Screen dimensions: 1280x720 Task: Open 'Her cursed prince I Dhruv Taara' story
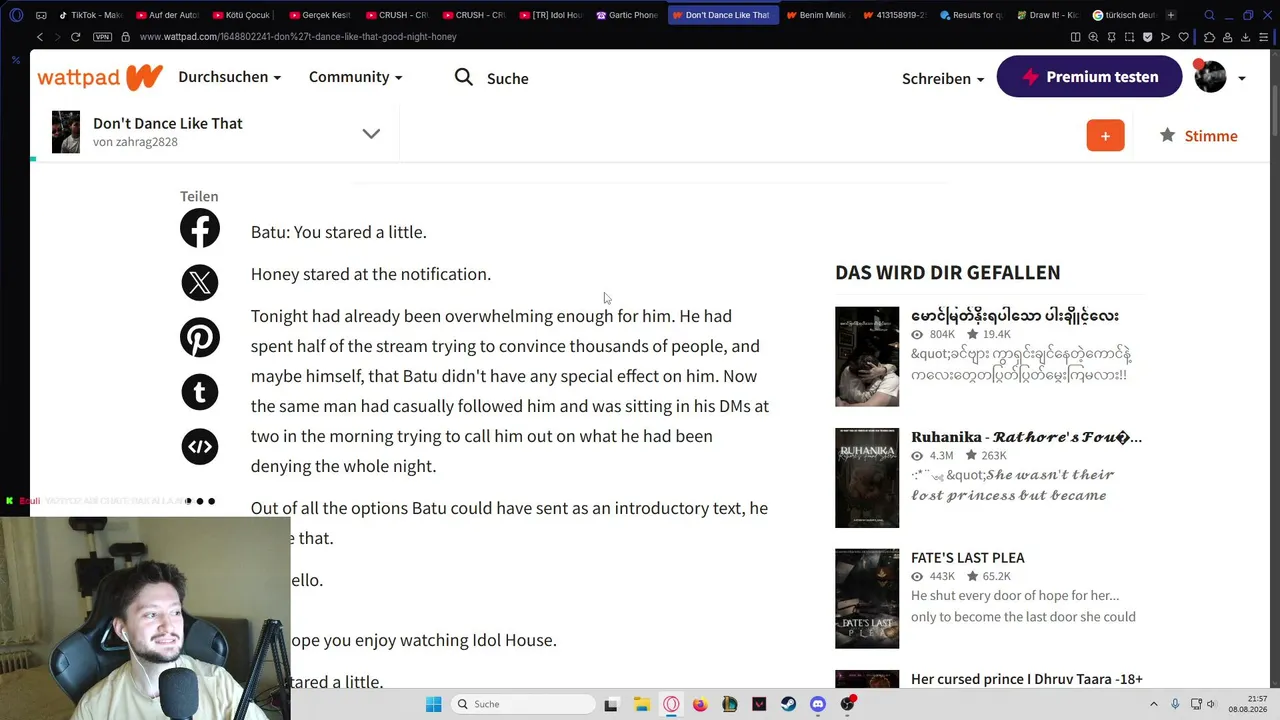[1027, 679]
